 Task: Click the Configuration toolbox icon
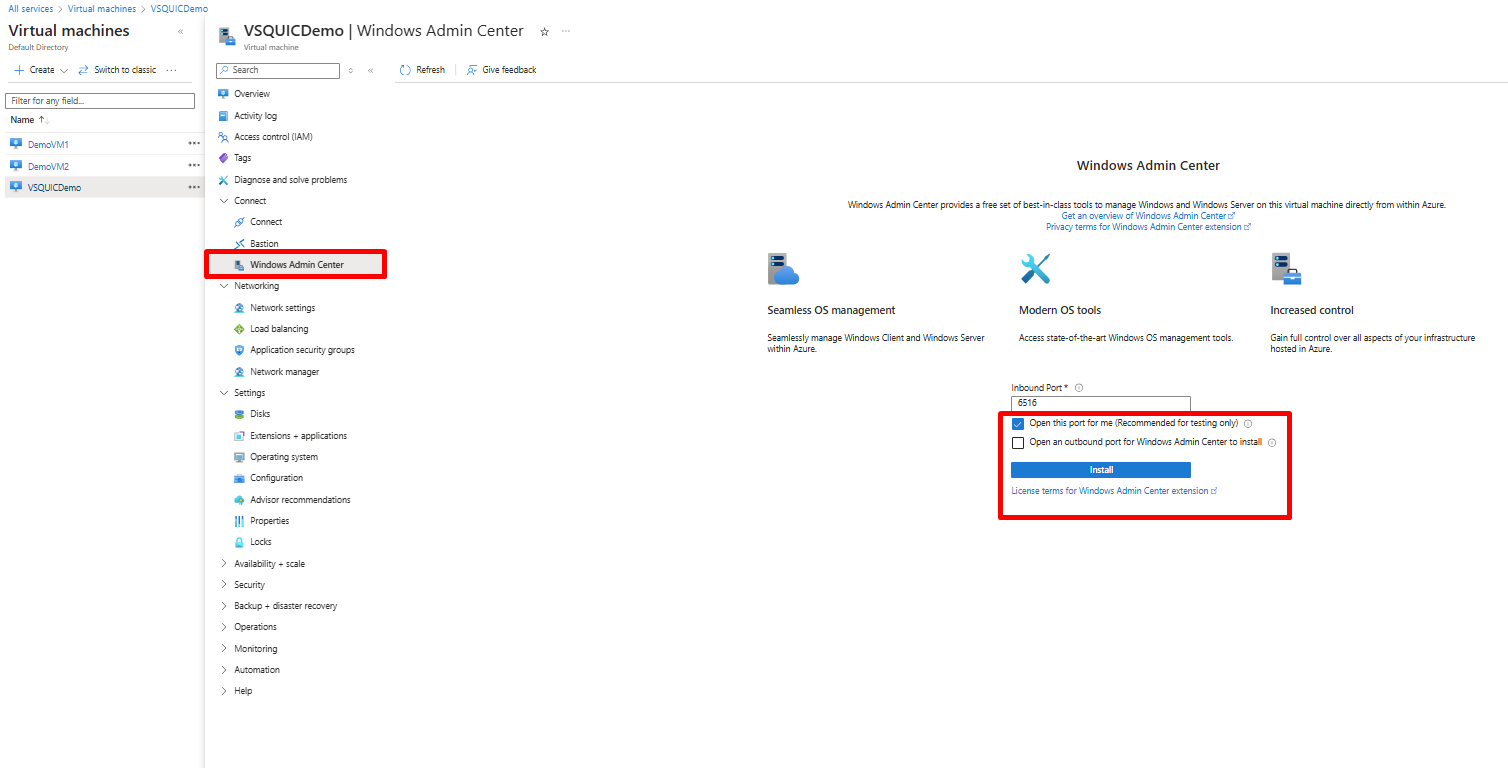click(239, 478)
